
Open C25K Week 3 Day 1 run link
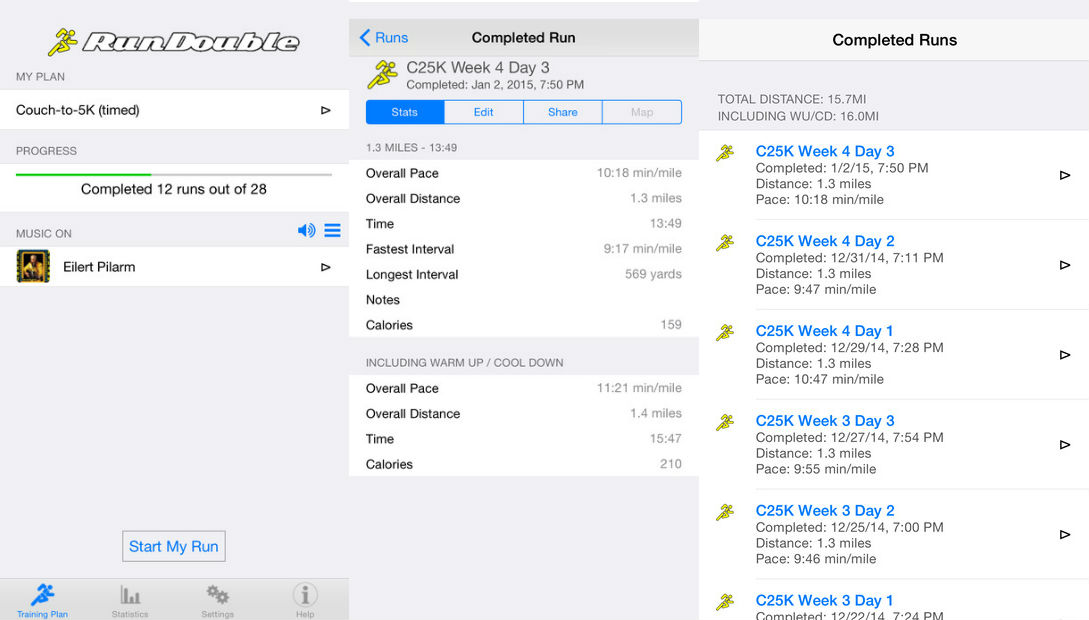tap(824, 601)
